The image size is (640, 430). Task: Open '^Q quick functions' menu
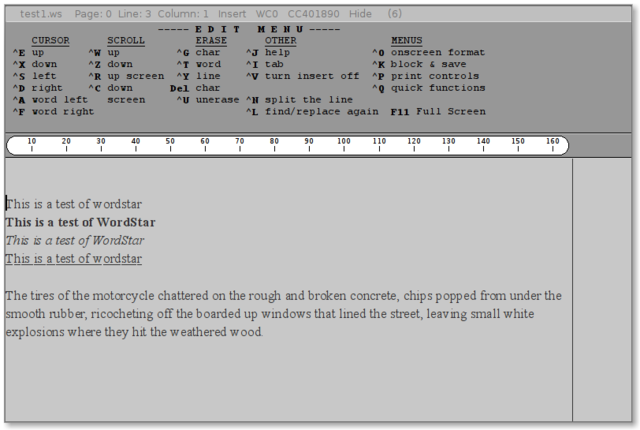tap(429, 88)
